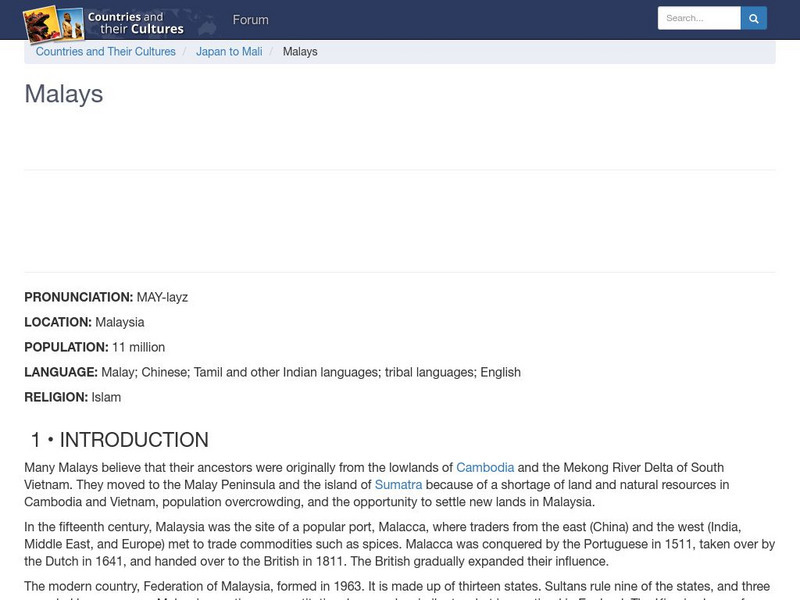Screen dimensions: 800x600
Task: Click the 1 • INTRODUCTION section heading
Action: pyautogui.click(x=120, y=440)
